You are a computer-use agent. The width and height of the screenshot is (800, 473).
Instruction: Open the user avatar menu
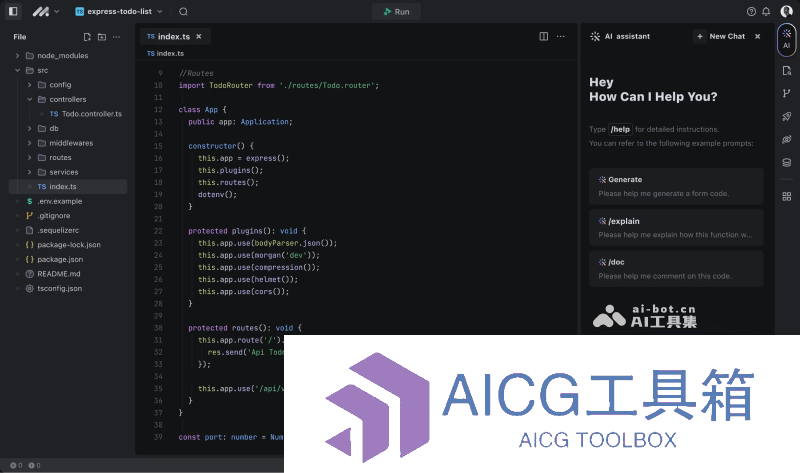pyautogui.click(x=786, y=11)
